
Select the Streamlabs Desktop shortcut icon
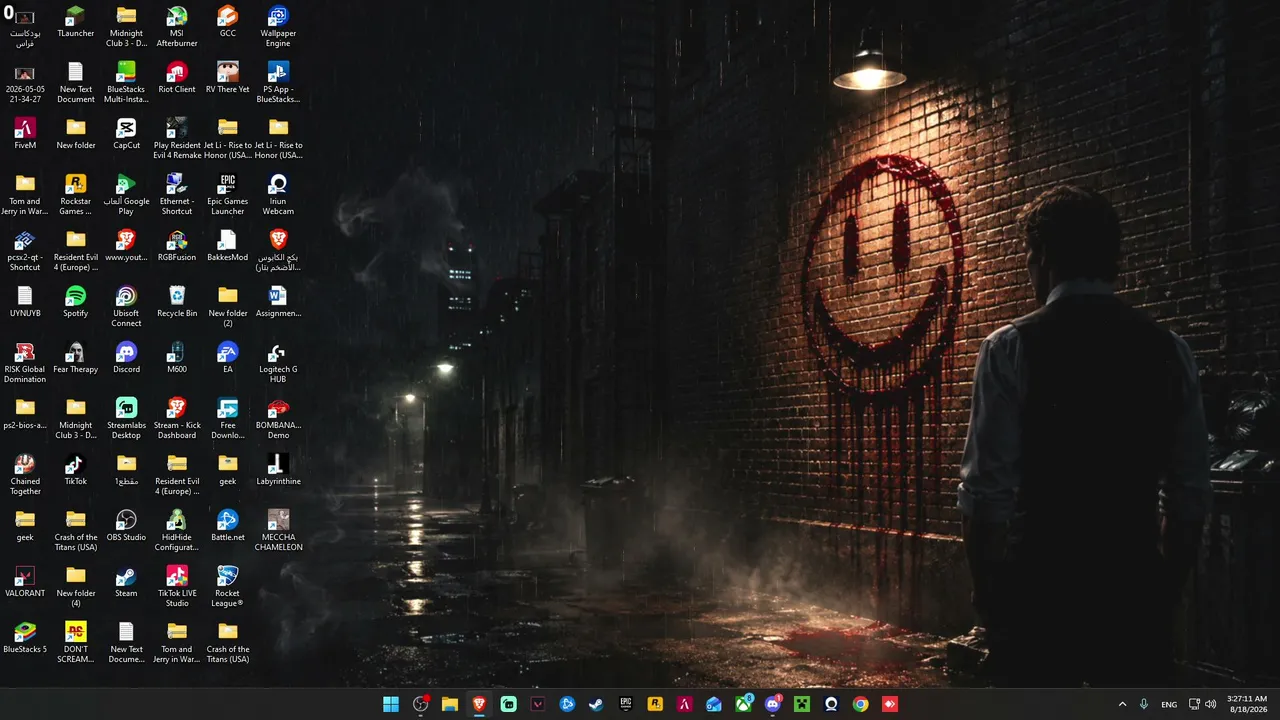pyautogui.click(x=126, y=419)
